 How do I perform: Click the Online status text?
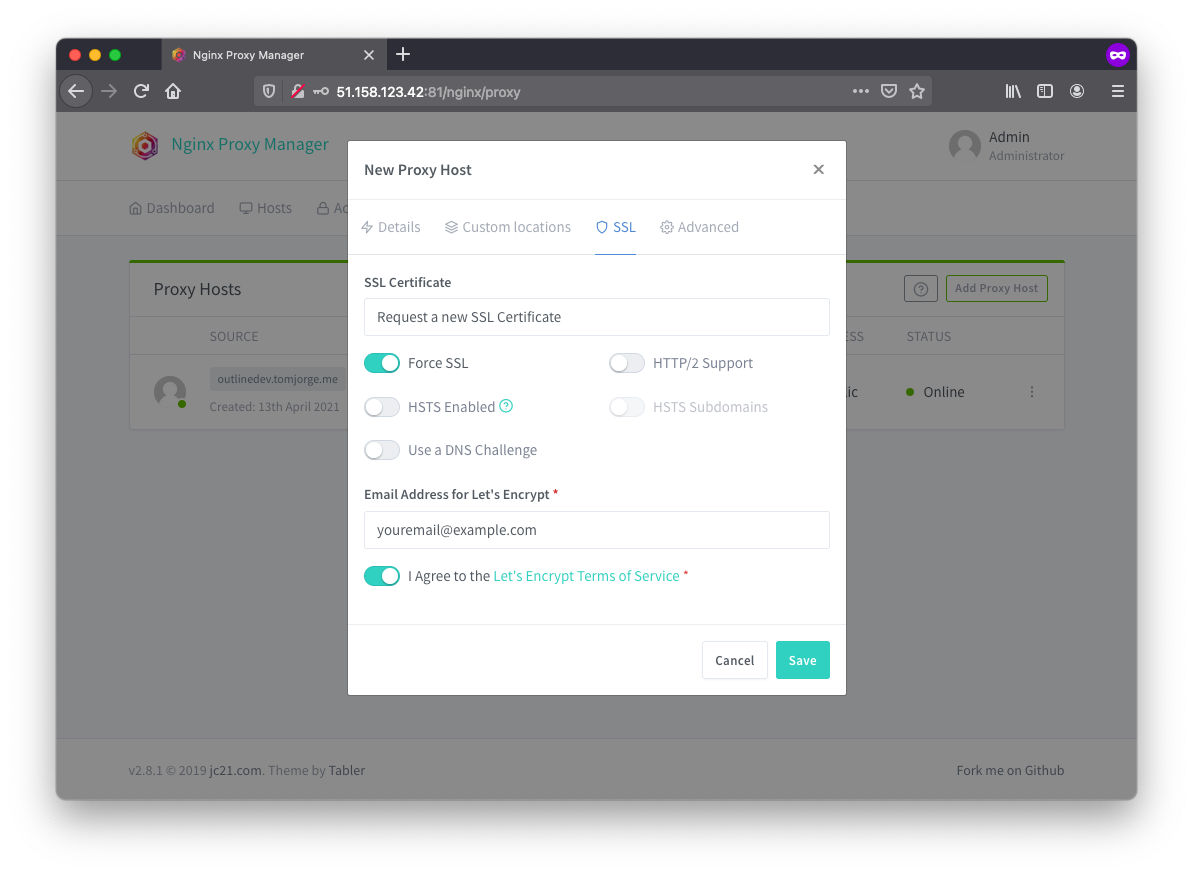tap(943, 393)
